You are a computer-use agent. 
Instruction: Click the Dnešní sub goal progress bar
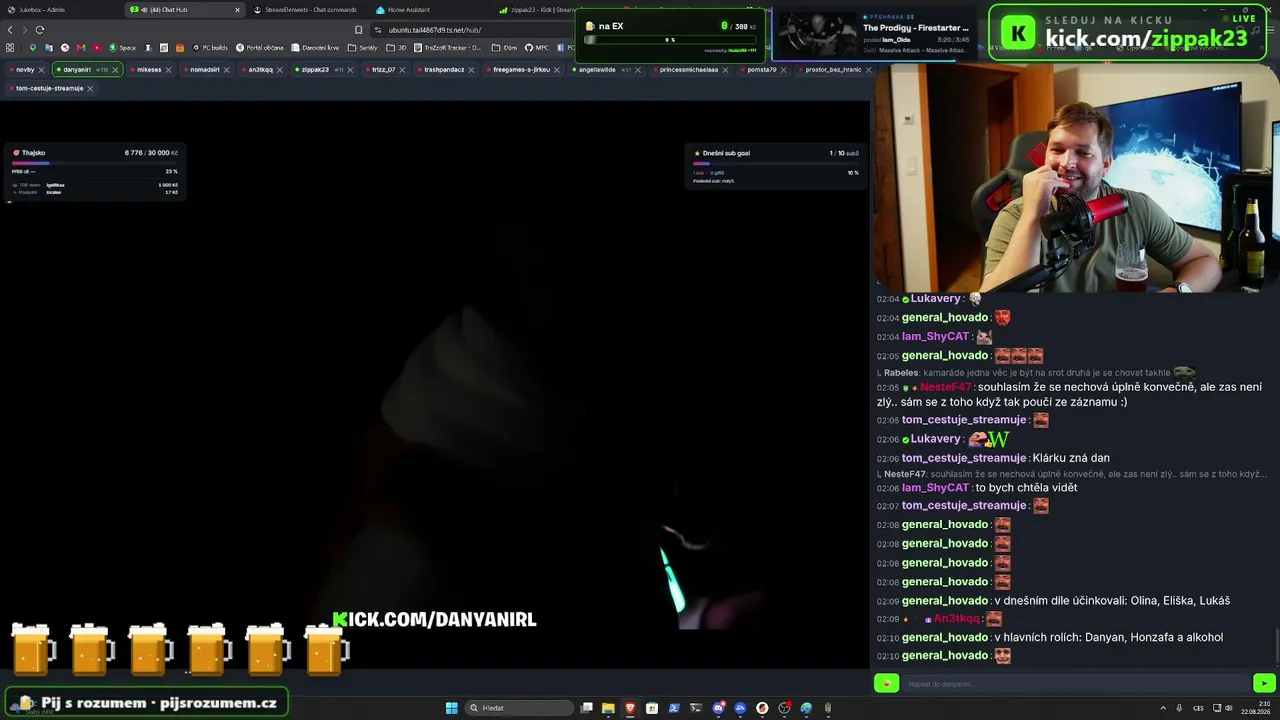point(775,163)
